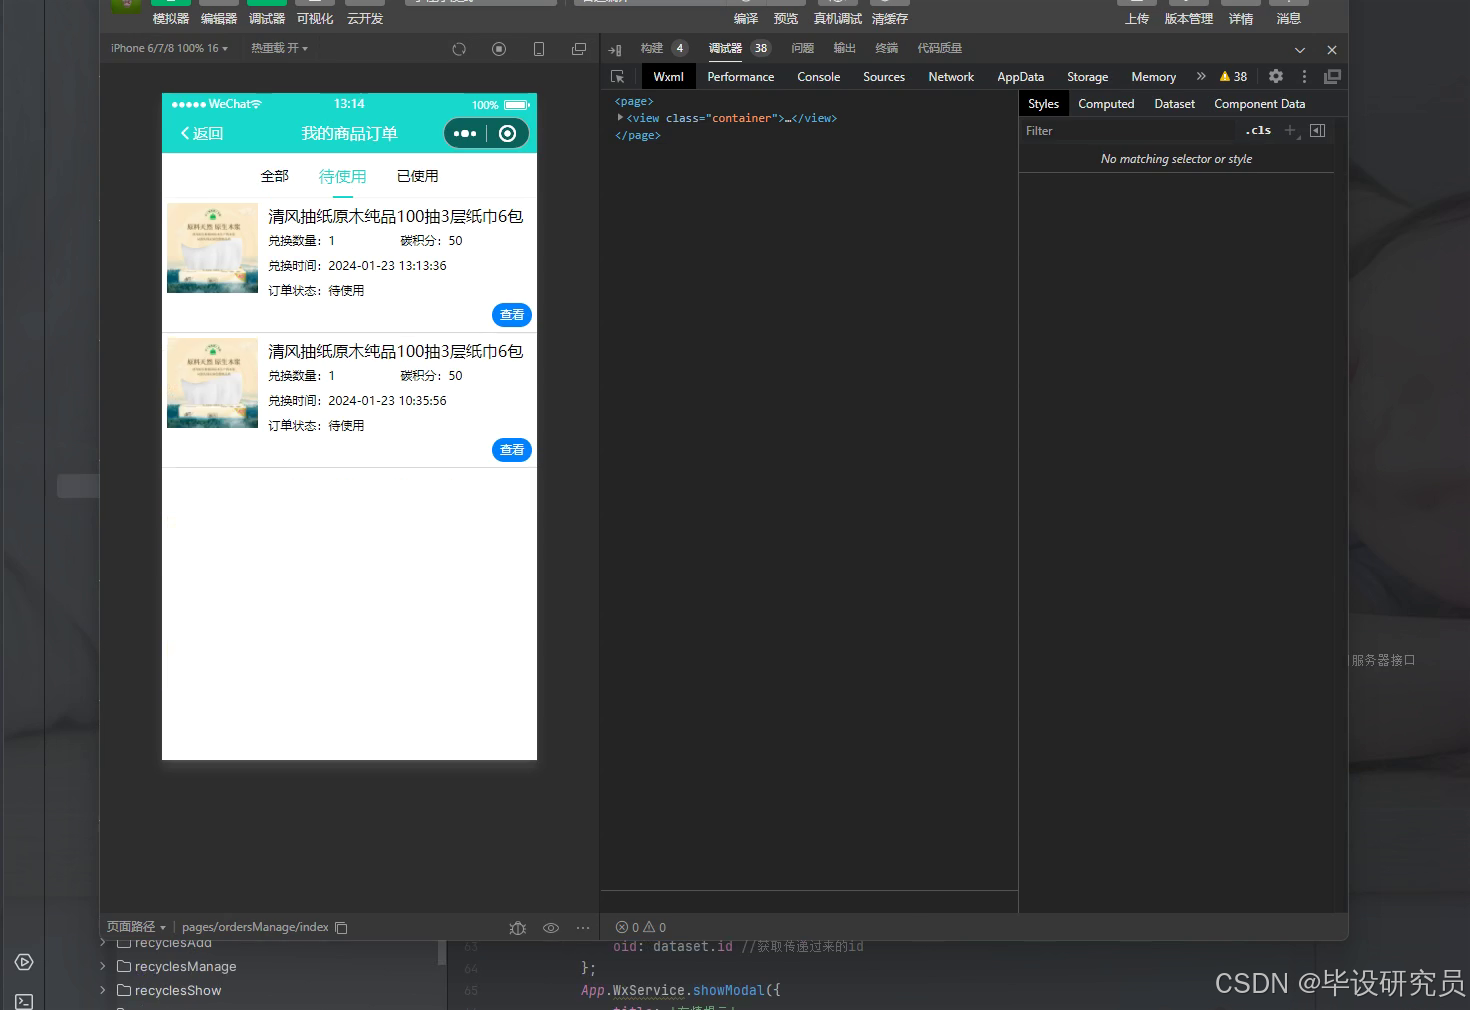
Task: Click 查看 for the 10:35:56 order
Action: pos(512,450)
